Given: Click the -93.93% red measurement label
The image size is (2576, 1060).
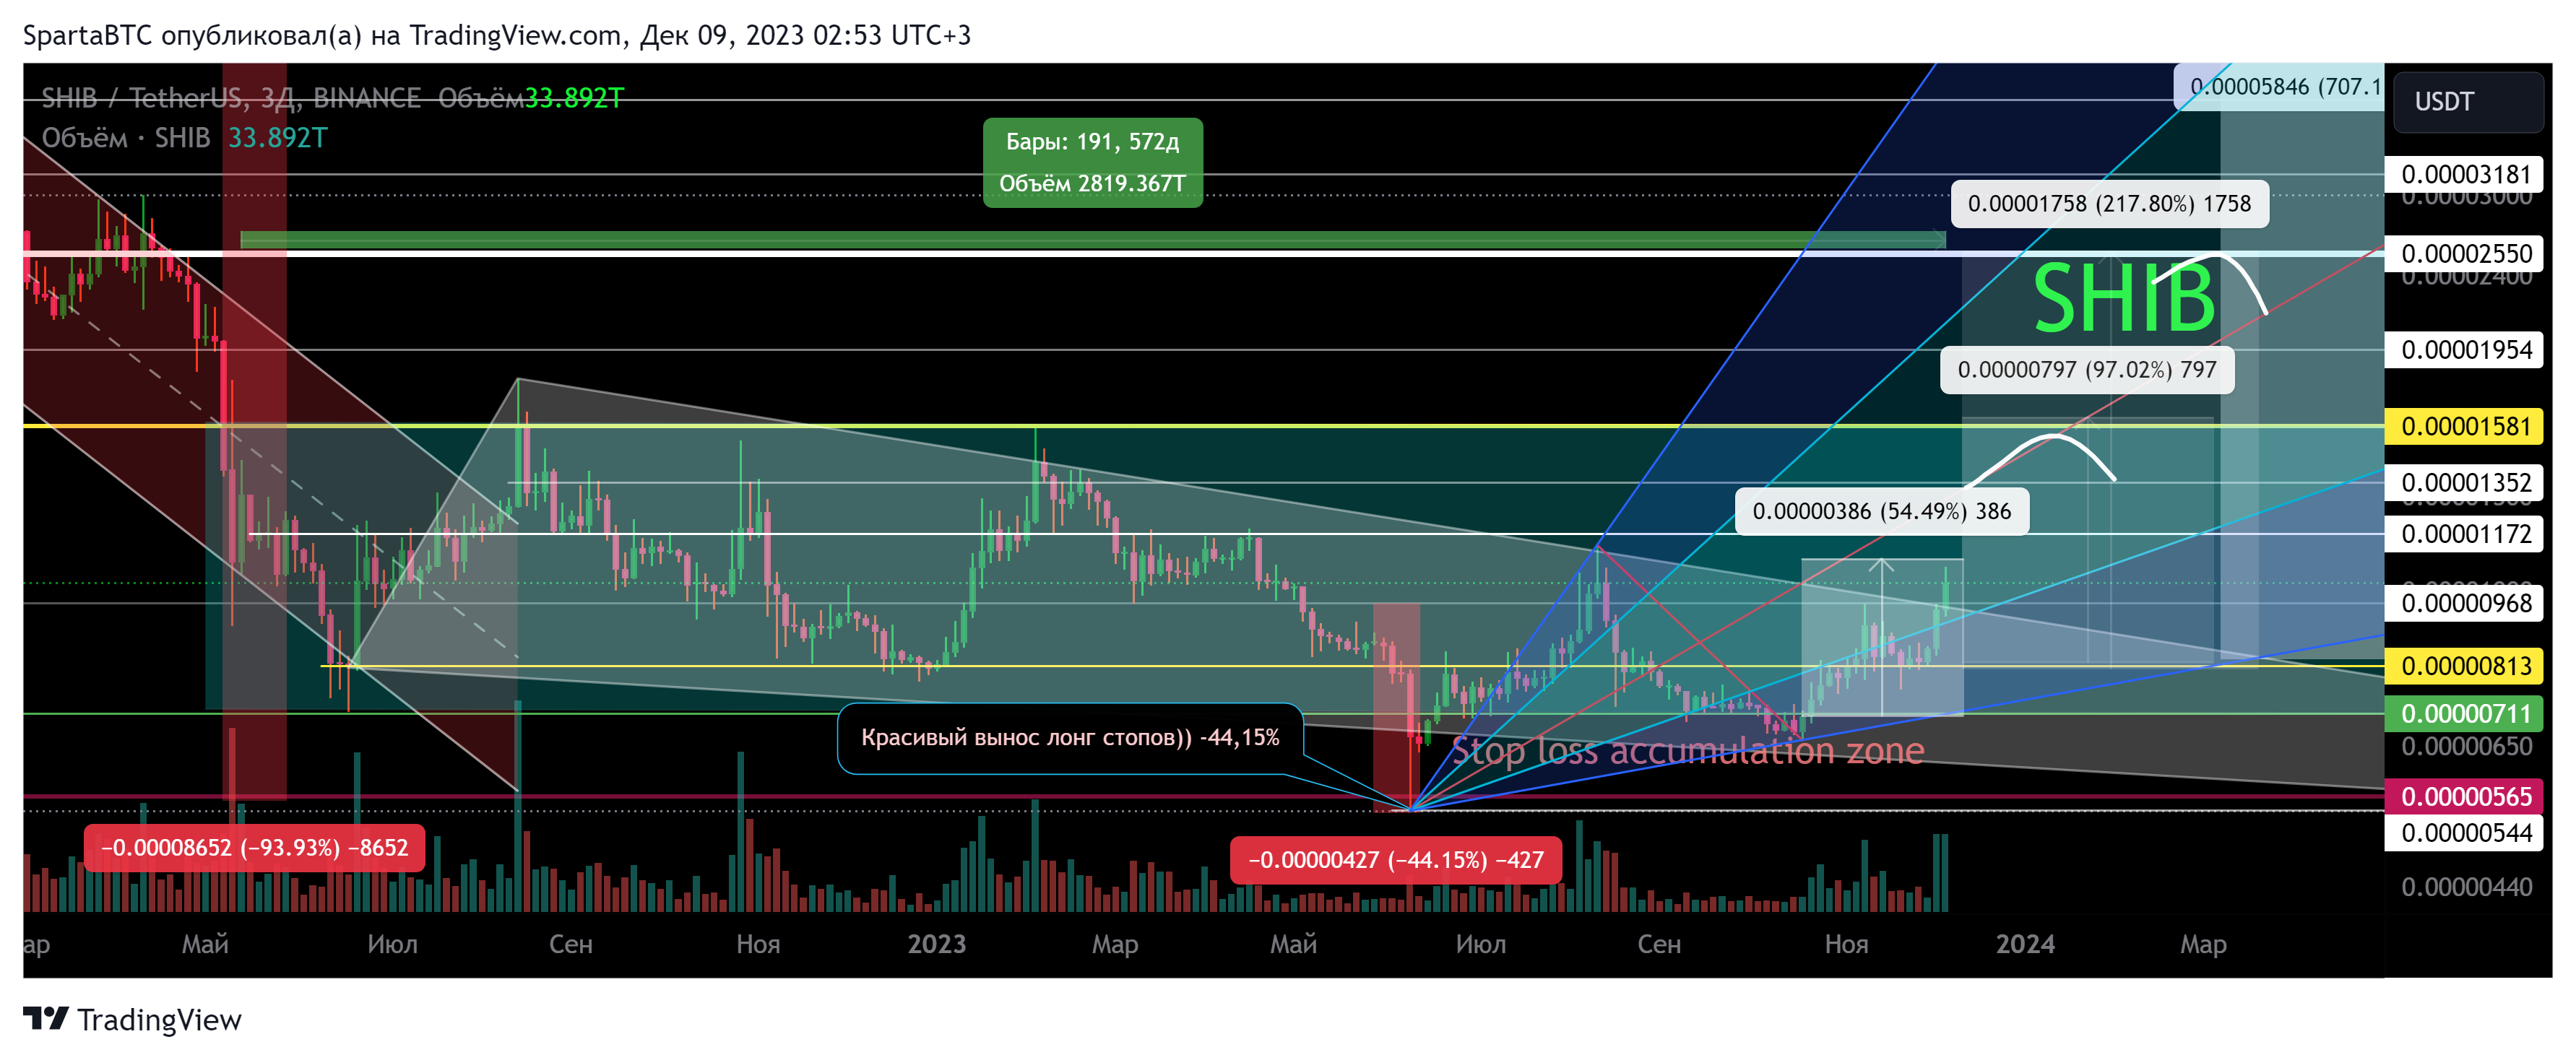Looking at the screenshot, I should point(254,848).
